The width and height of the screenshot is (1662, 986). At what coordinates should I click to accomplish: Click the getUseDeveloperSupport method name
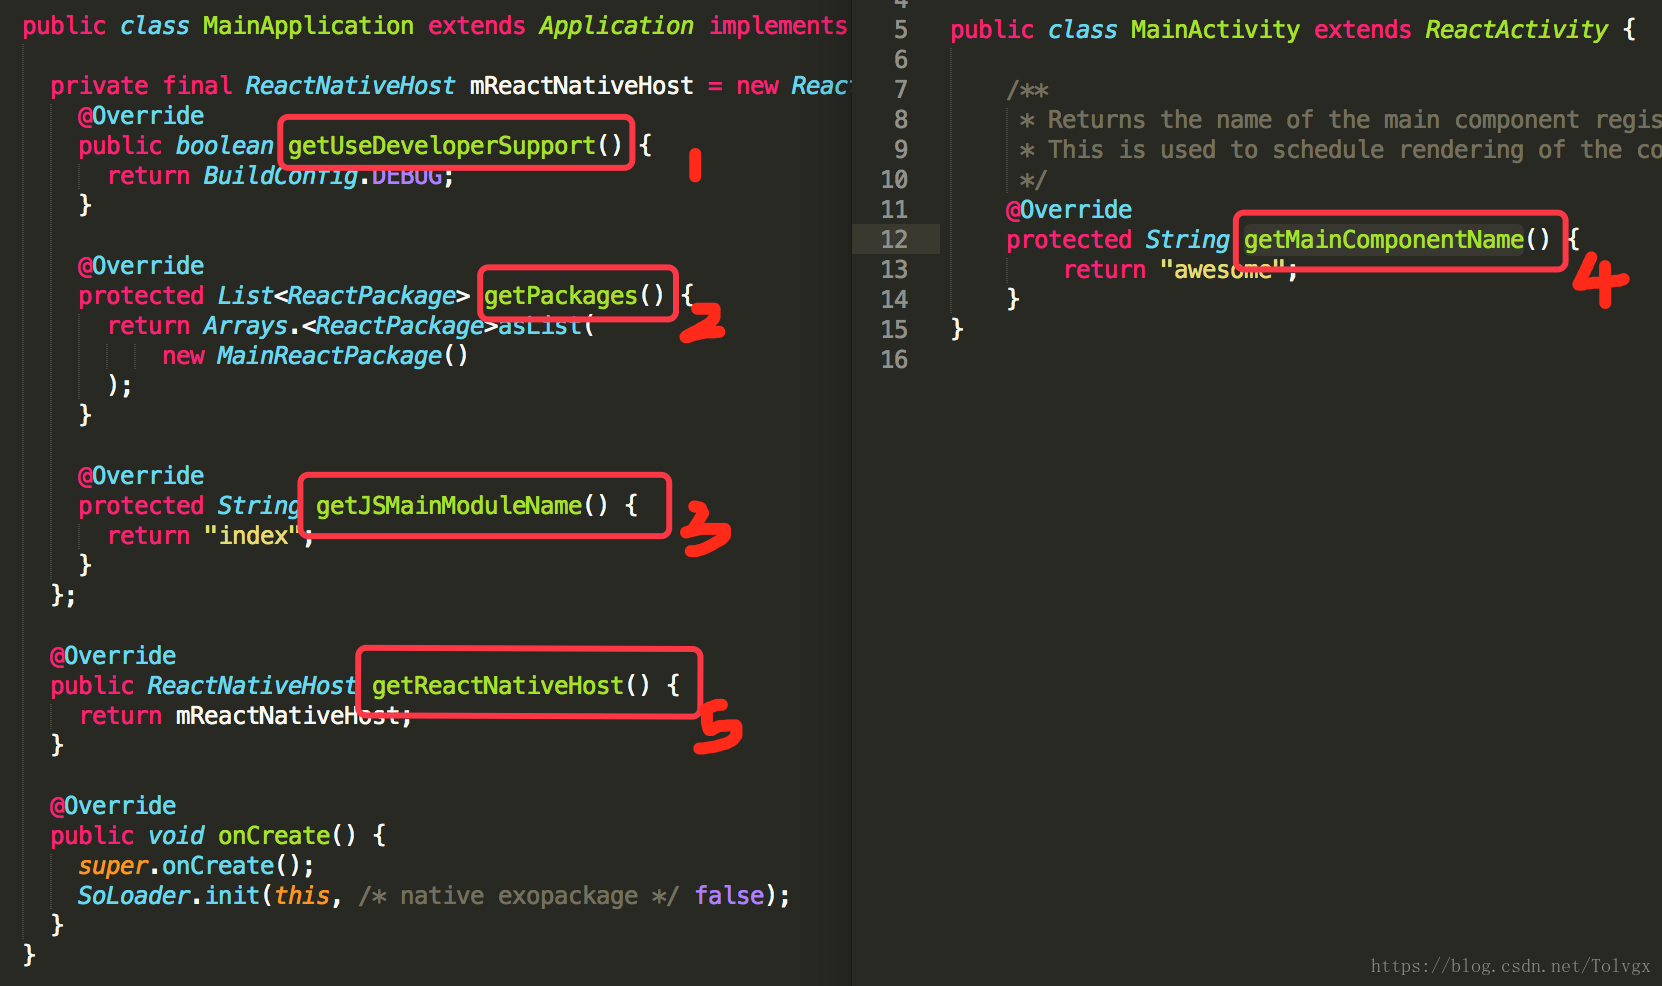pos(441,146)
